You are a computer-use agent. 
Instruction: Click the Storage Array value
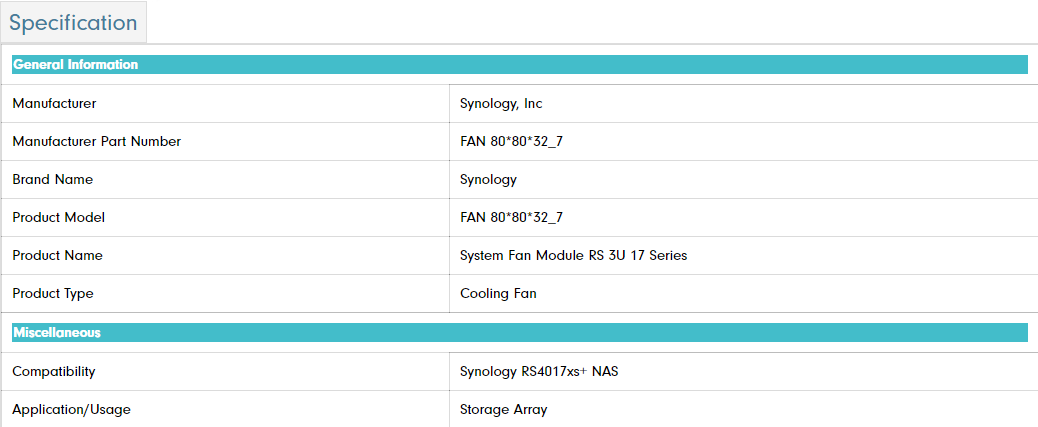[x=503, y=409]
